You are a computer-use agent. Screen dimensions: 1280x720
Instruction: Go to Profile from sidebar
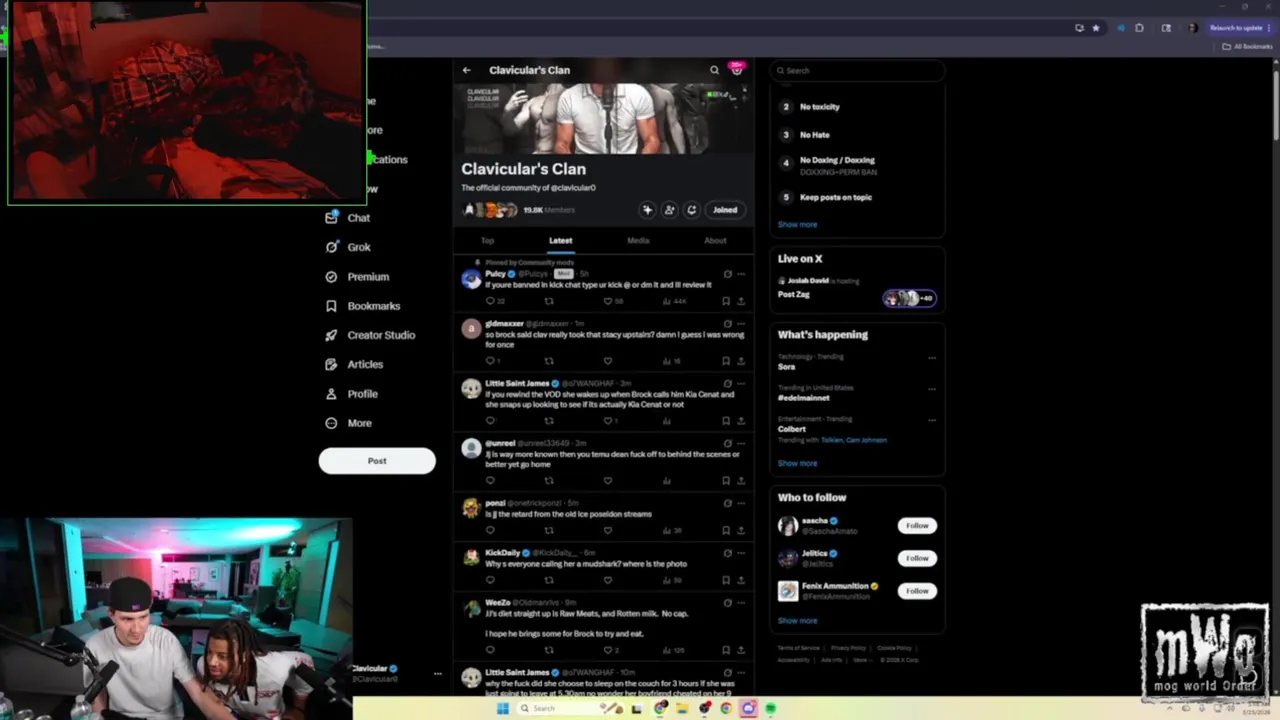click(x=351, y=394)
